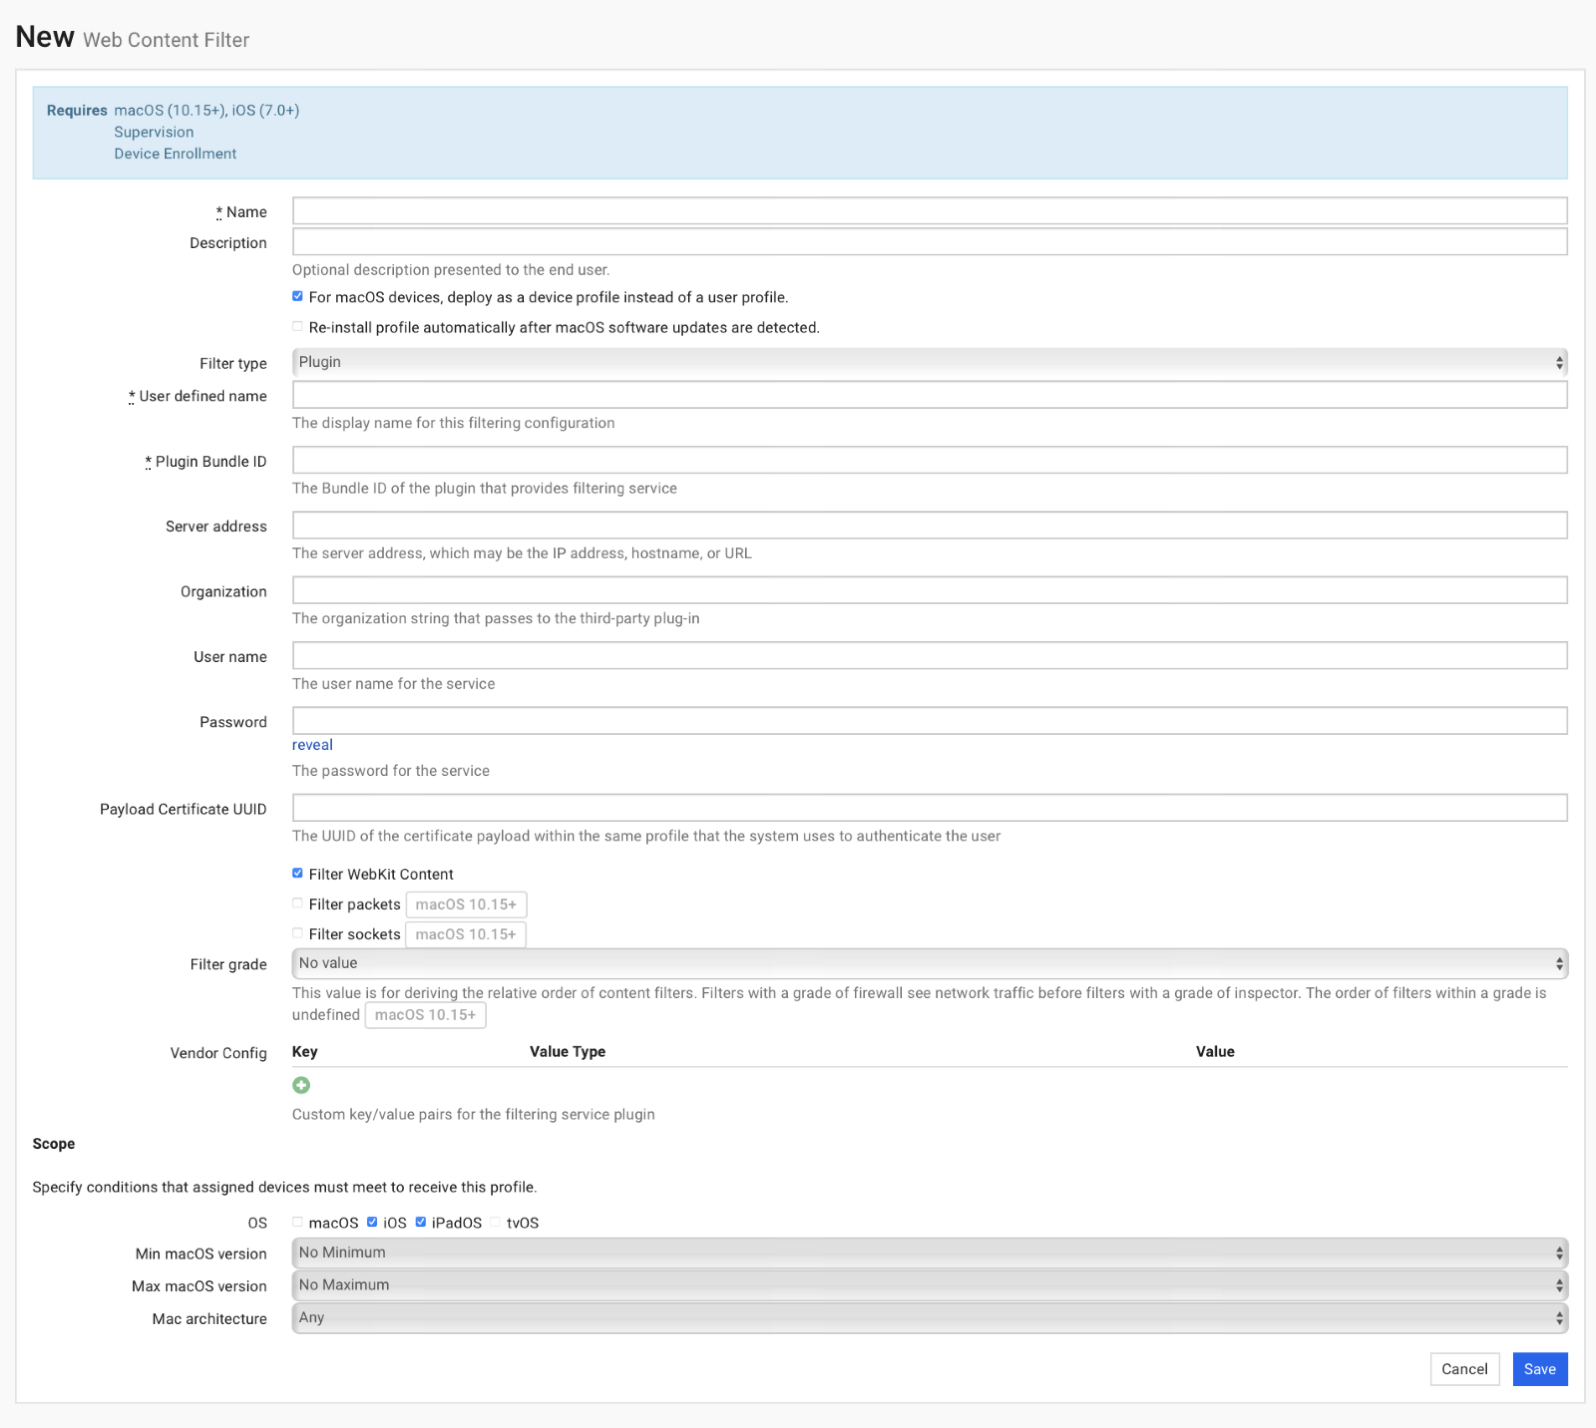Click macOS 10.15+ badge beside Filter packets
This screenshot has width=1596, height=1428.
coord(466,904)
